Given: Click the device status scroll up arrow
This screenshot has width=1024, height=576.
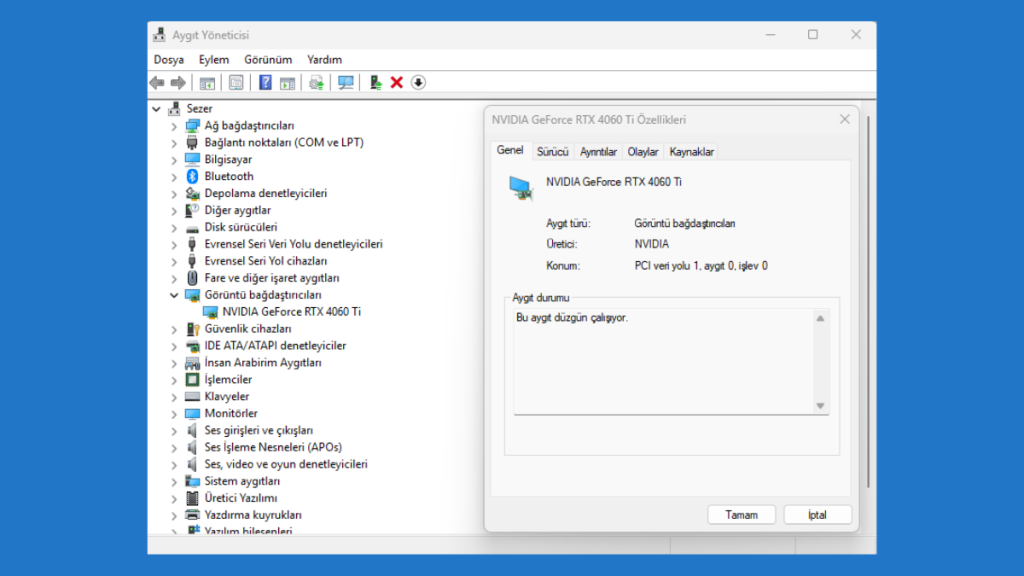Looking at the screenshot, I should point(820,319).
